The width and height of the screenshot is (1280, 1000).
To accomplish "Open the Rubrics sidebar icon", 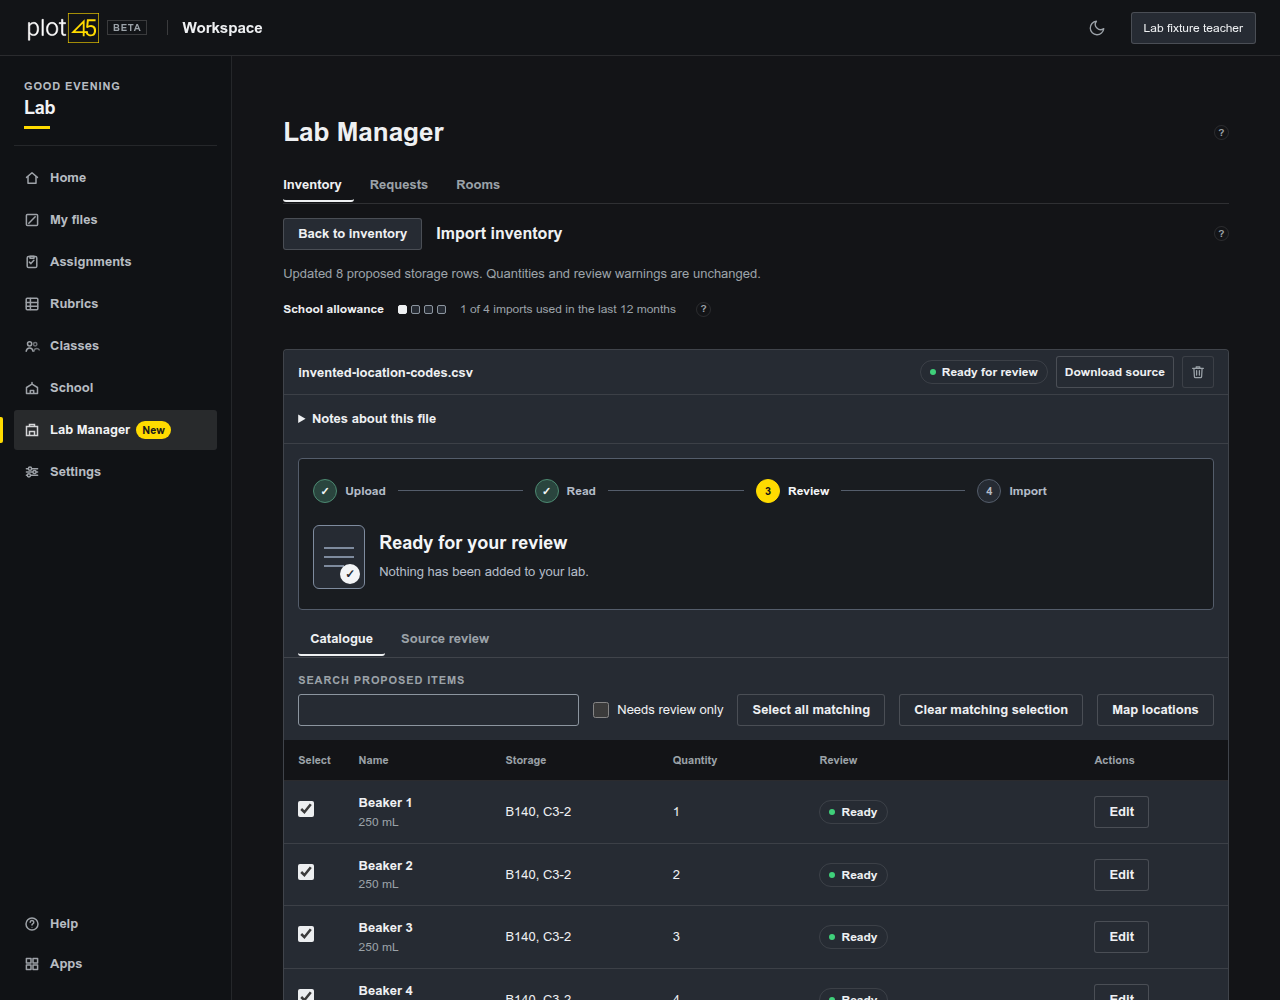I will pyautogui.click(x=32, y=304).
